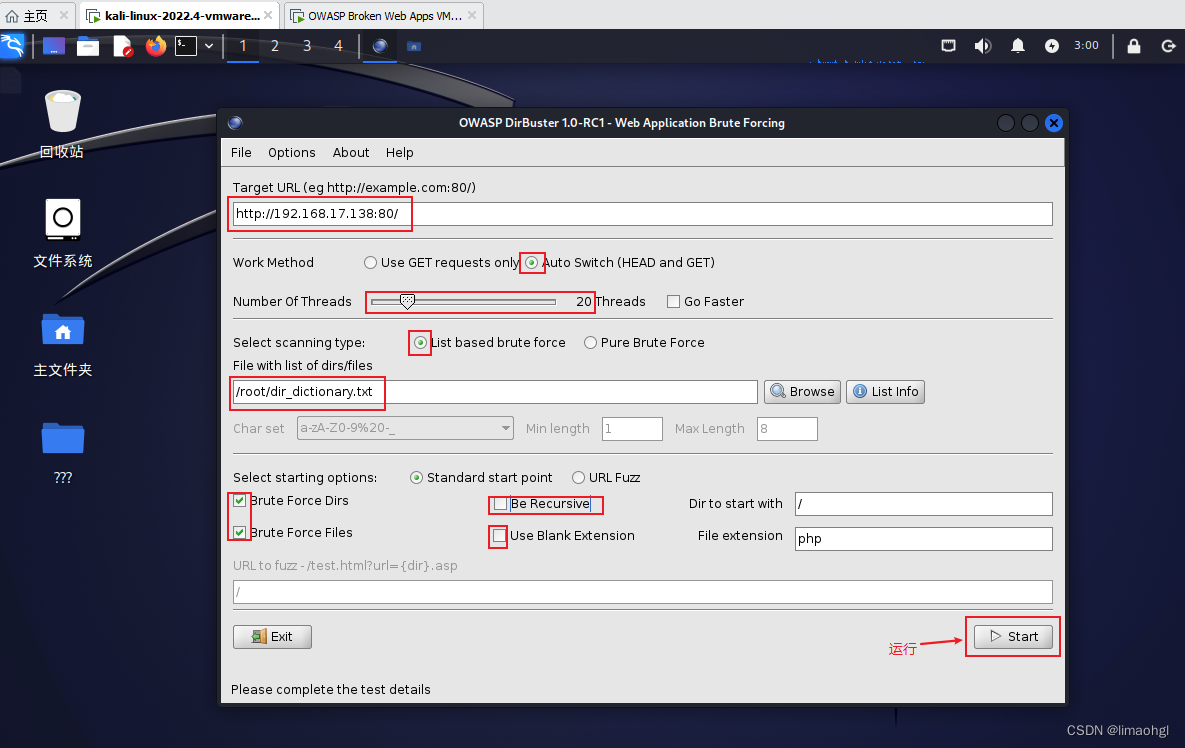Viewport: 1185px width, 748px height.
Task: Open the About menu
Action: coord(351,153)
